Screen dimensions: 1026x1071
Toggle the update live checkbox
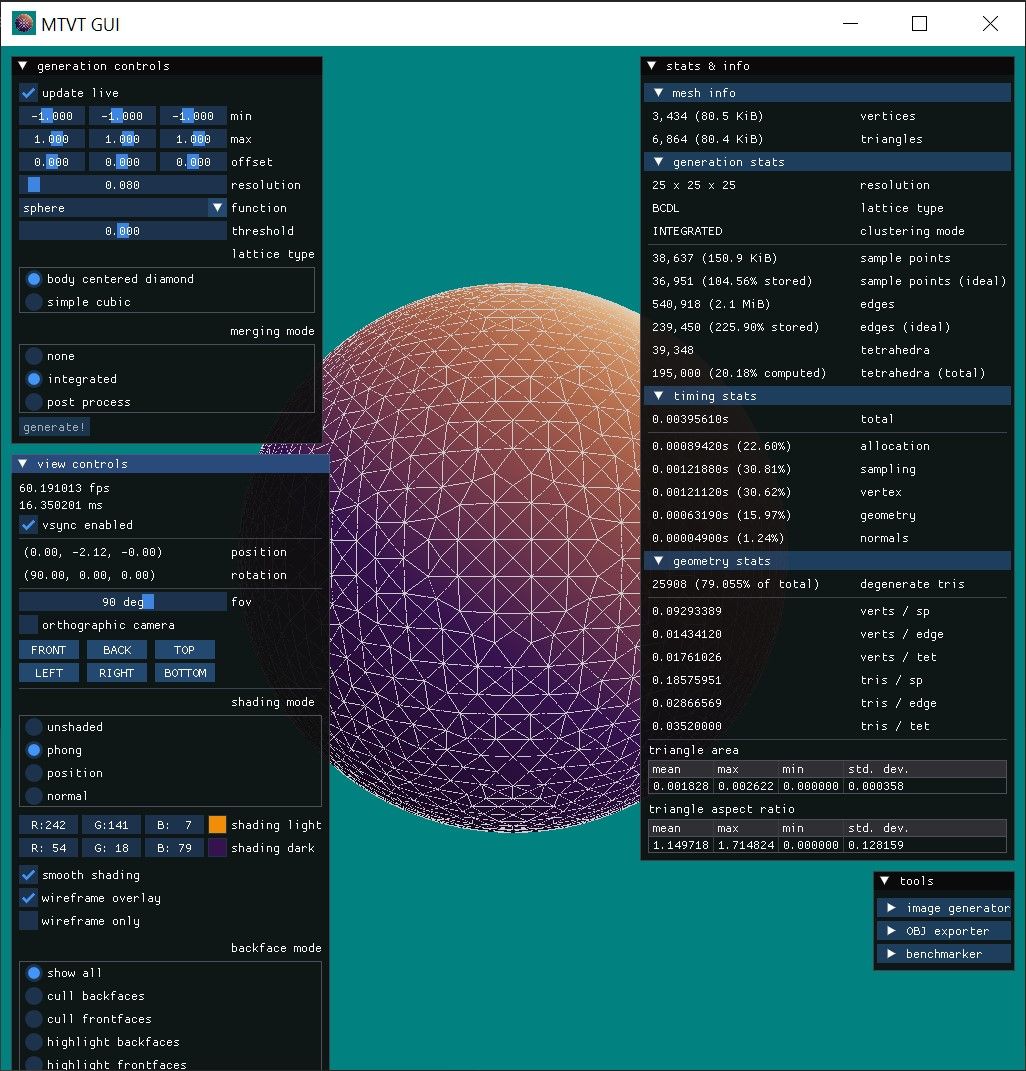point(28,93)
